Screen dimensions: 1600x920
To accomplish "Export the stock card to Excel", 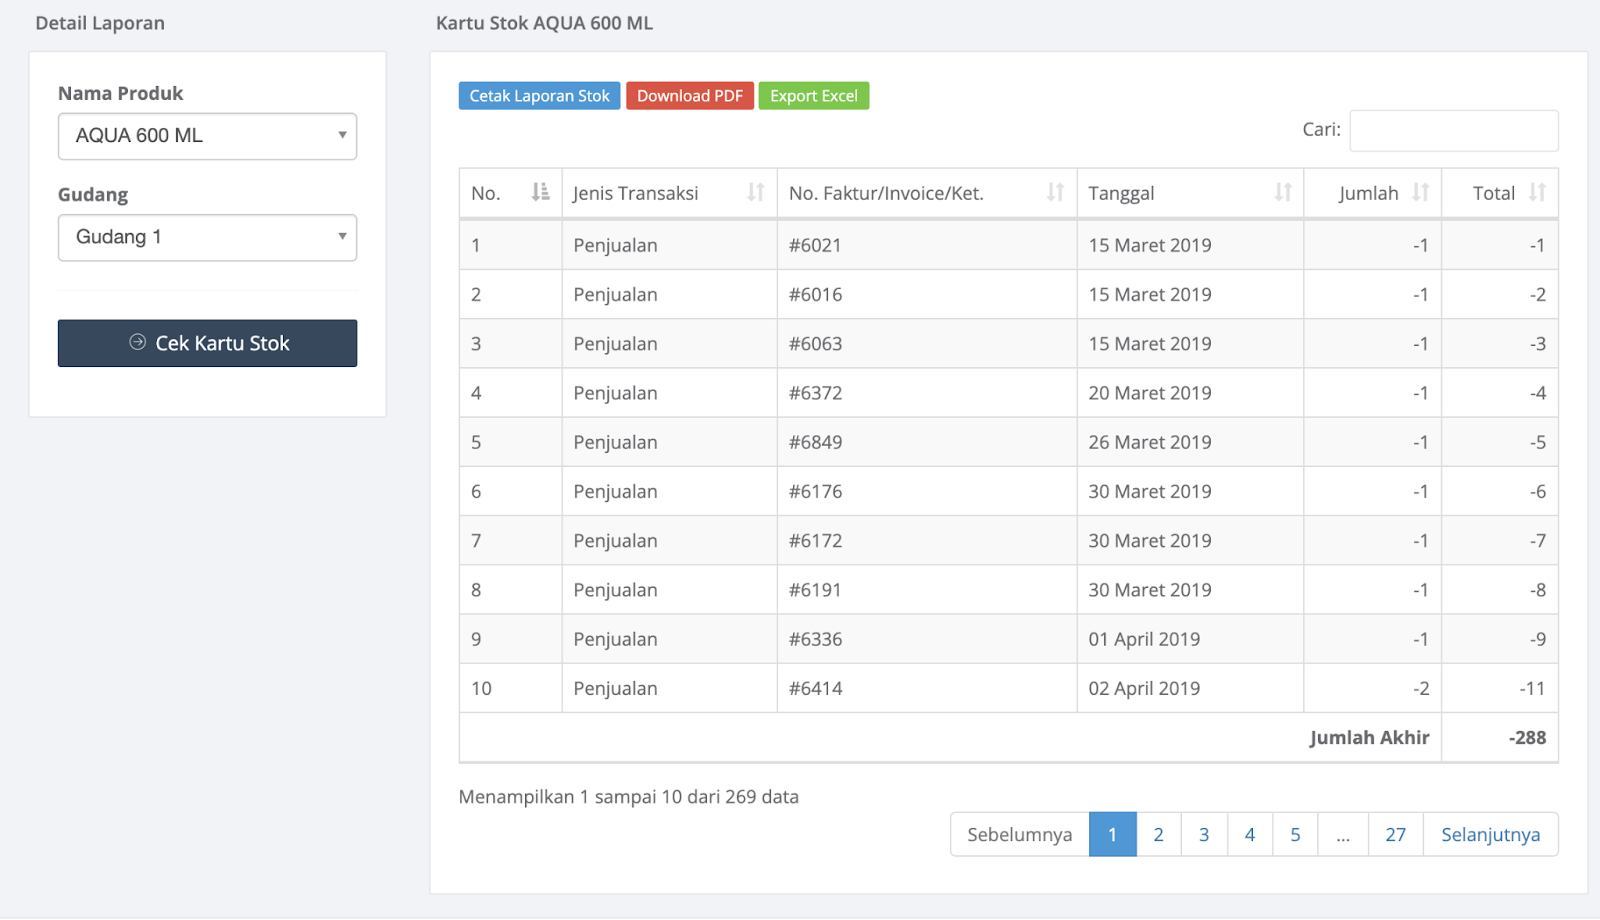I will pyautogui.click(x=814, y=96).
